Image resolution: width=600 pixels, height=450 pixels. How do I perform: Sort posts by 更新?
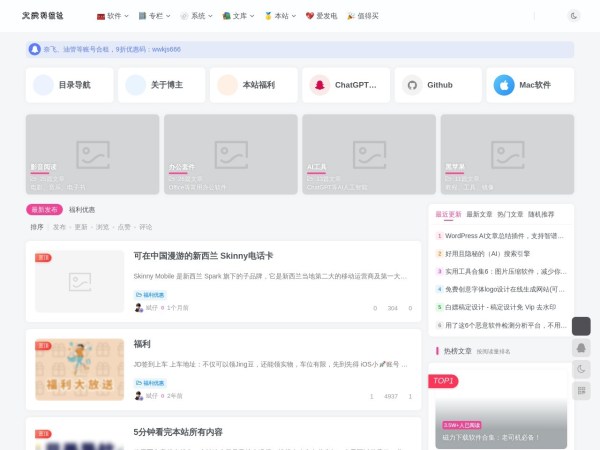coord(81,227)
